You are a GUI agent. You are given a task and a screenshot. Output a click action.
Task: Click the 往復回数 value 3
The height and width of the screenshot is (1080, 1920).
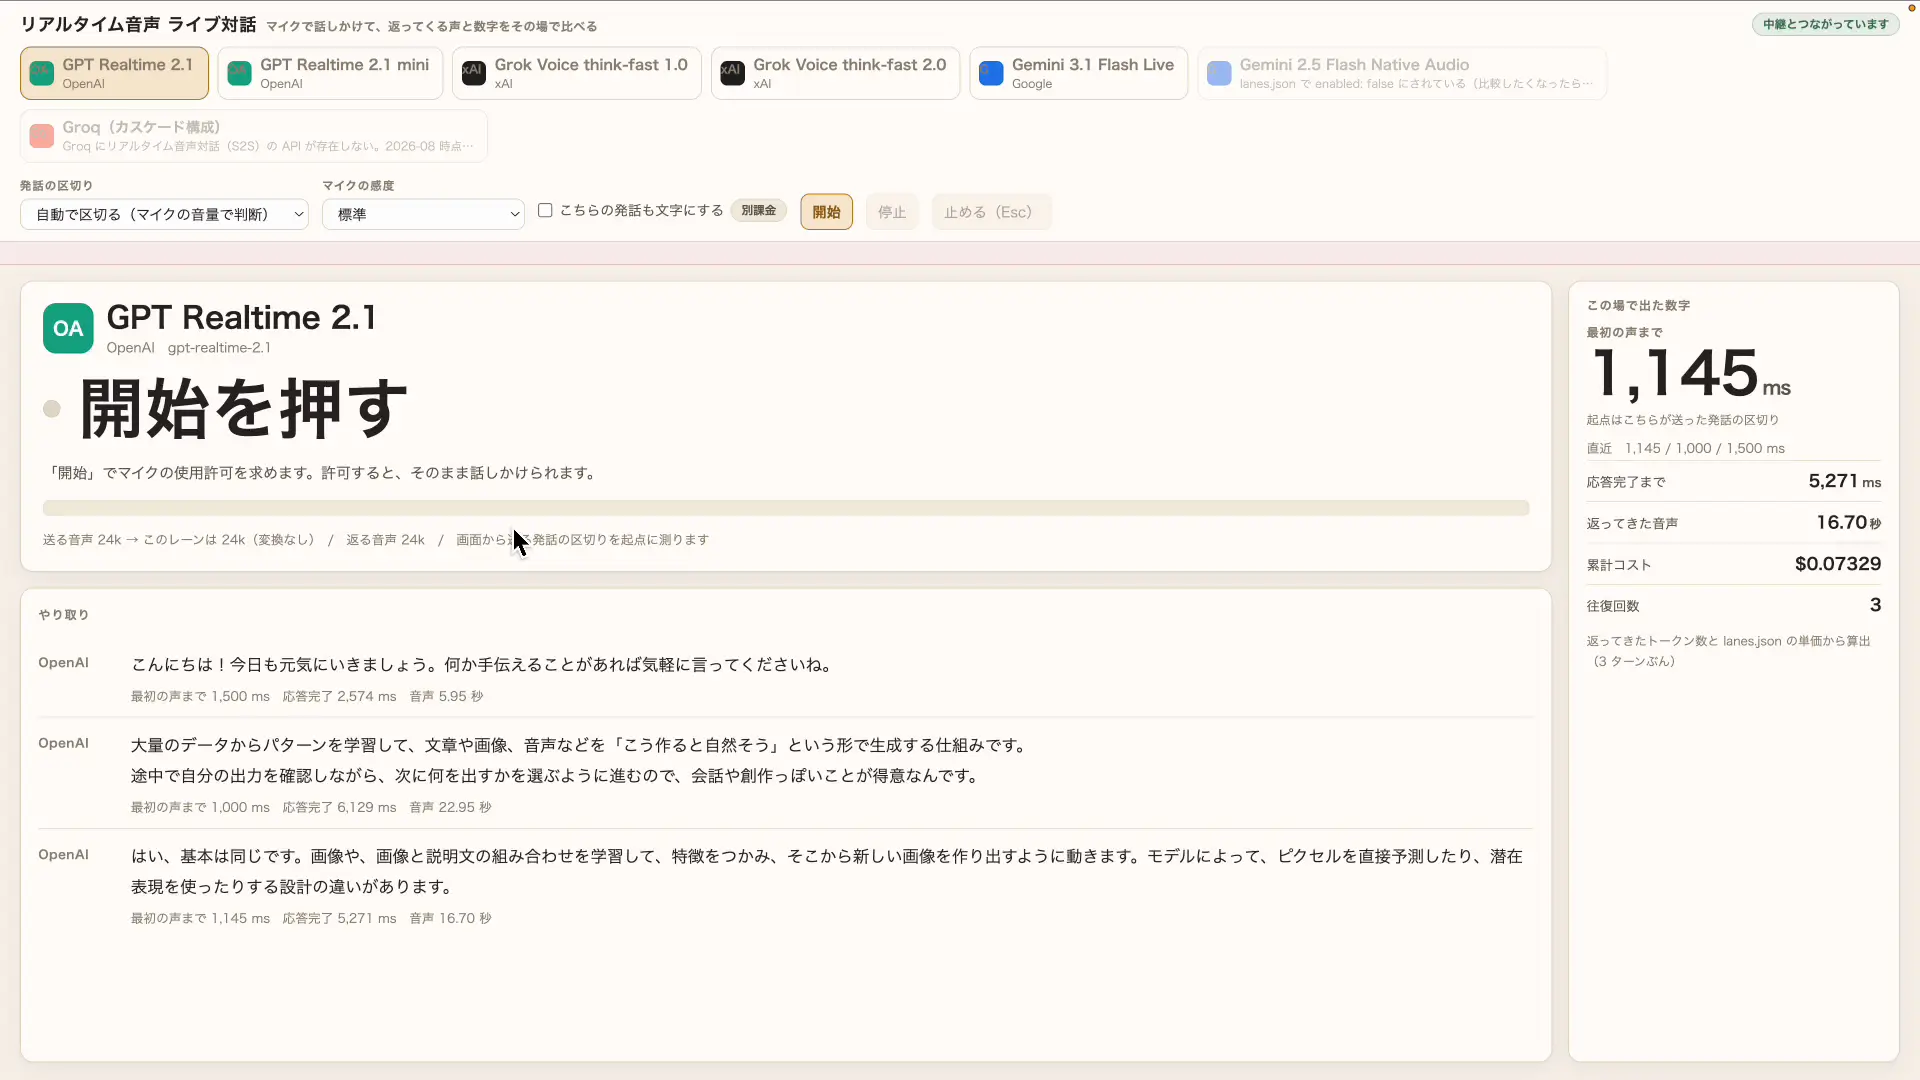(1875, 605)
